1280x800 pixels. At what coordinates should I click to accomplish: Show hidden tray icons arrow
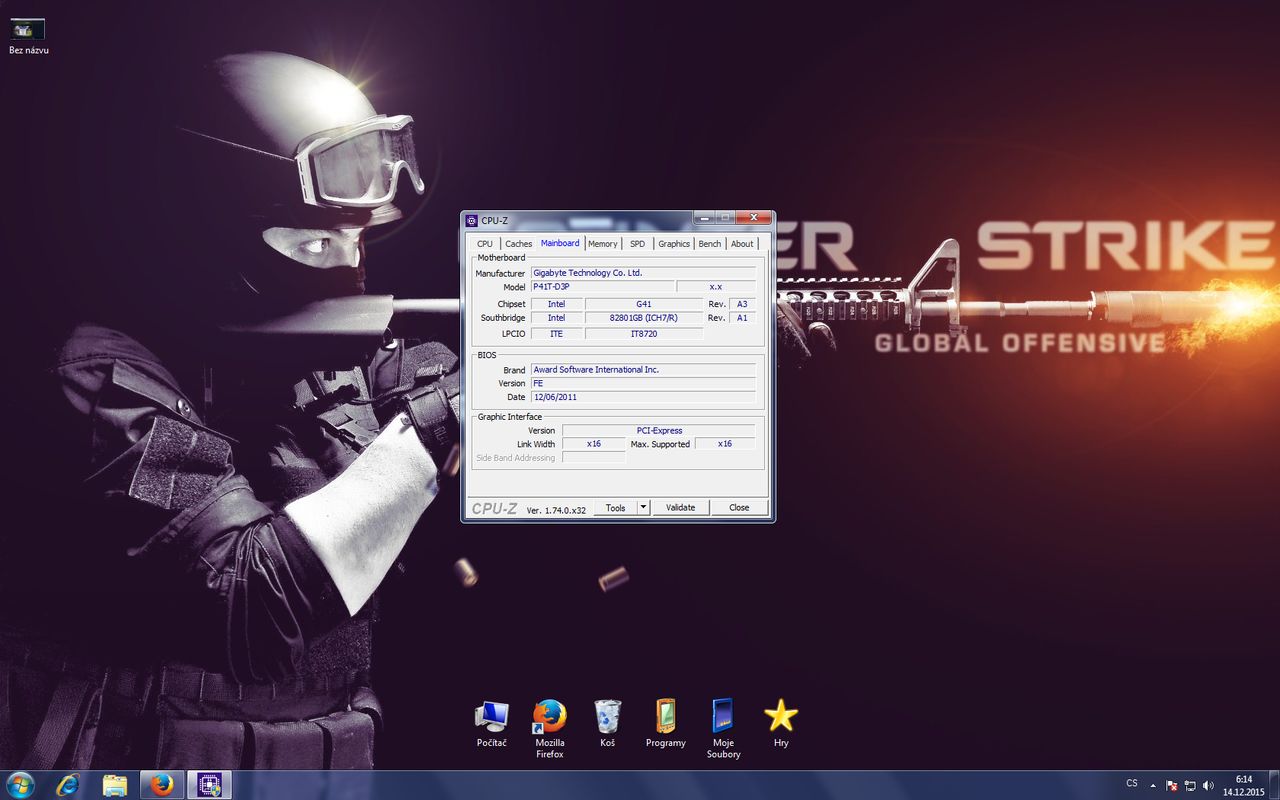(x=1152, y=785)
